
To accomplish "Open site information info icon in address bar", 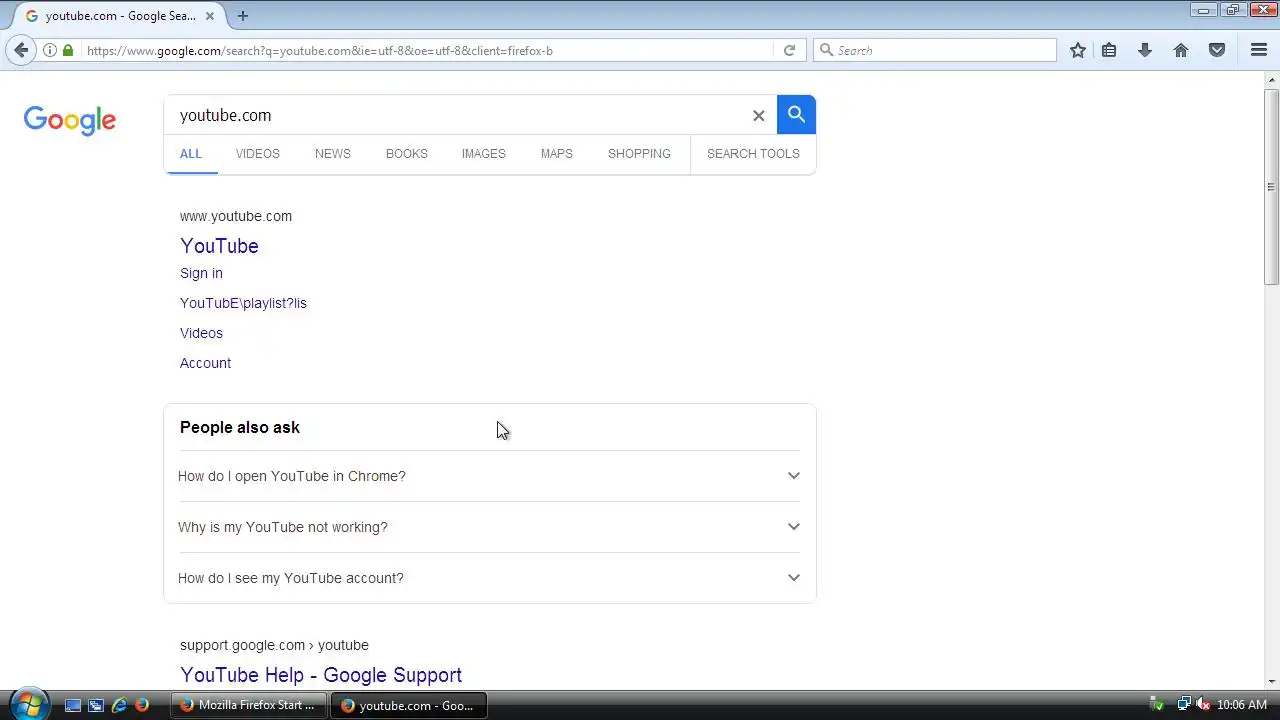I will [50, 50].
